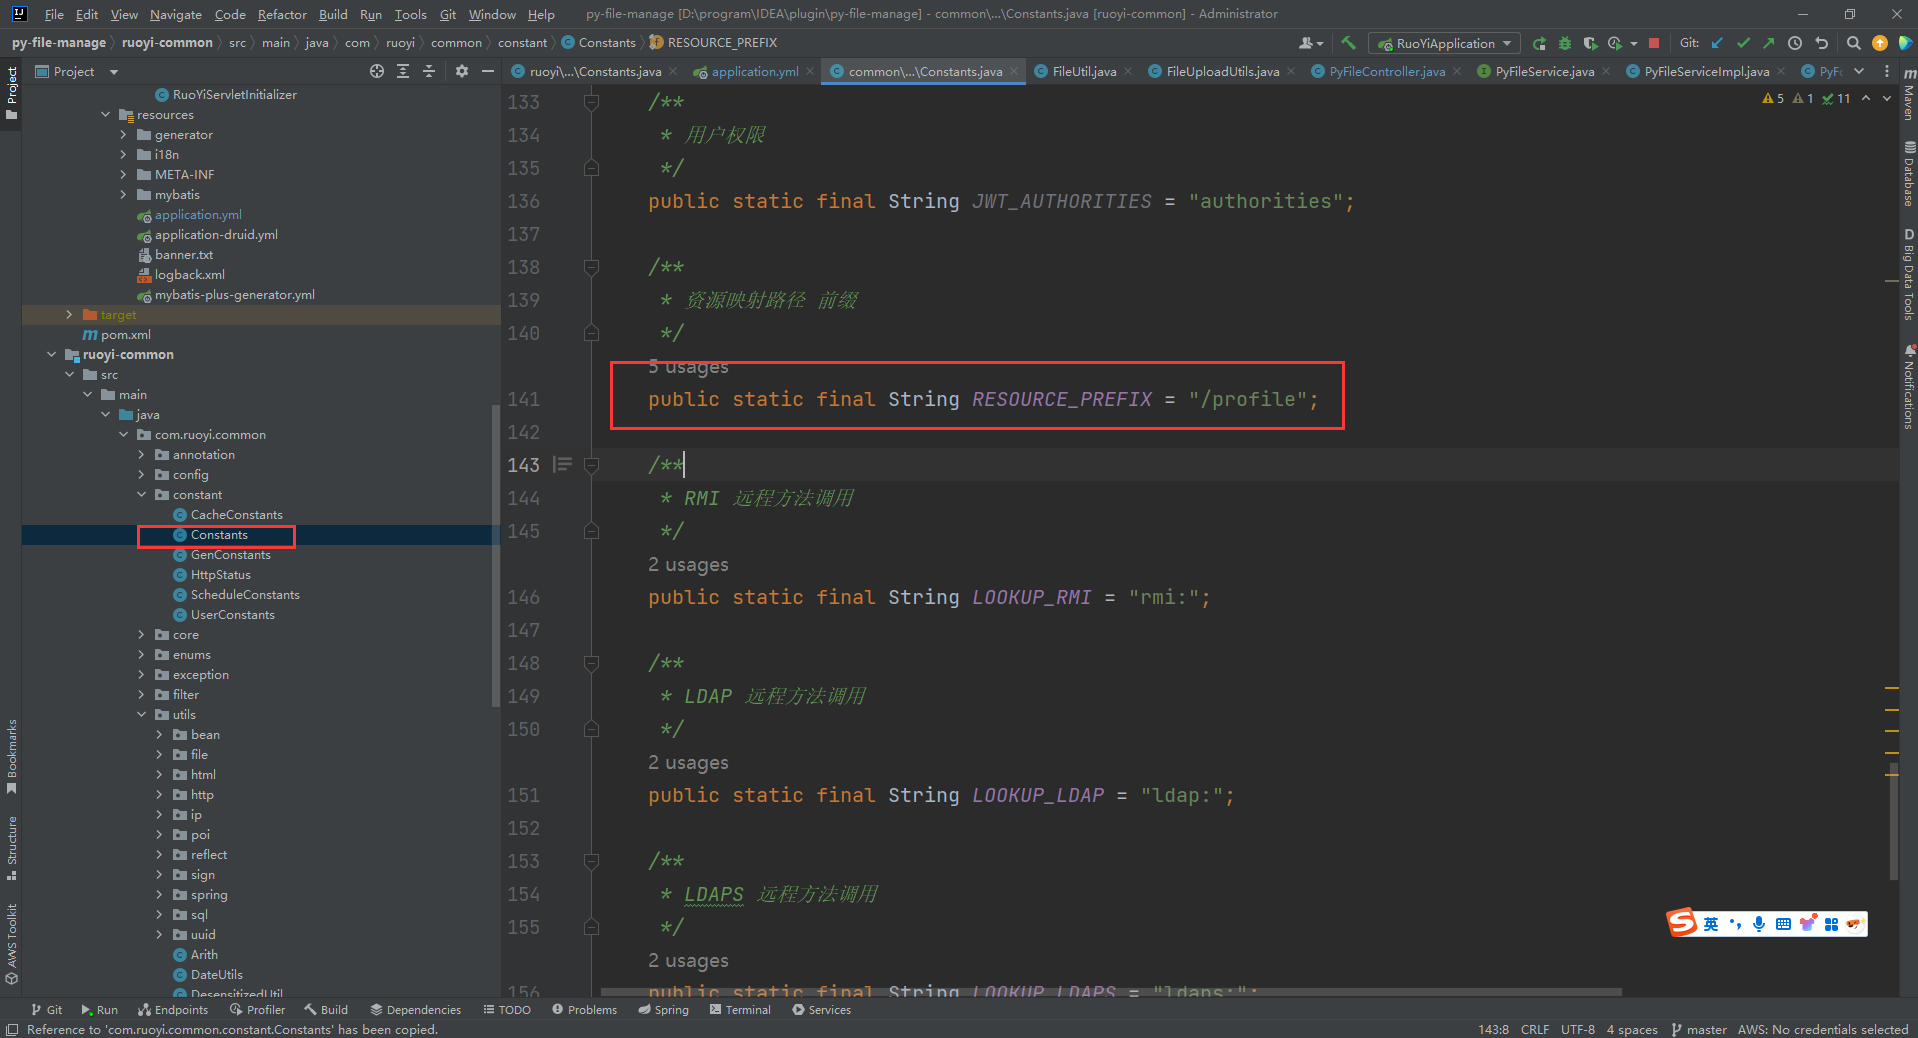This screenshot has height=1038, width=1918.
Task: Open the Problems tool window
Action: (x=584, y=1010)
